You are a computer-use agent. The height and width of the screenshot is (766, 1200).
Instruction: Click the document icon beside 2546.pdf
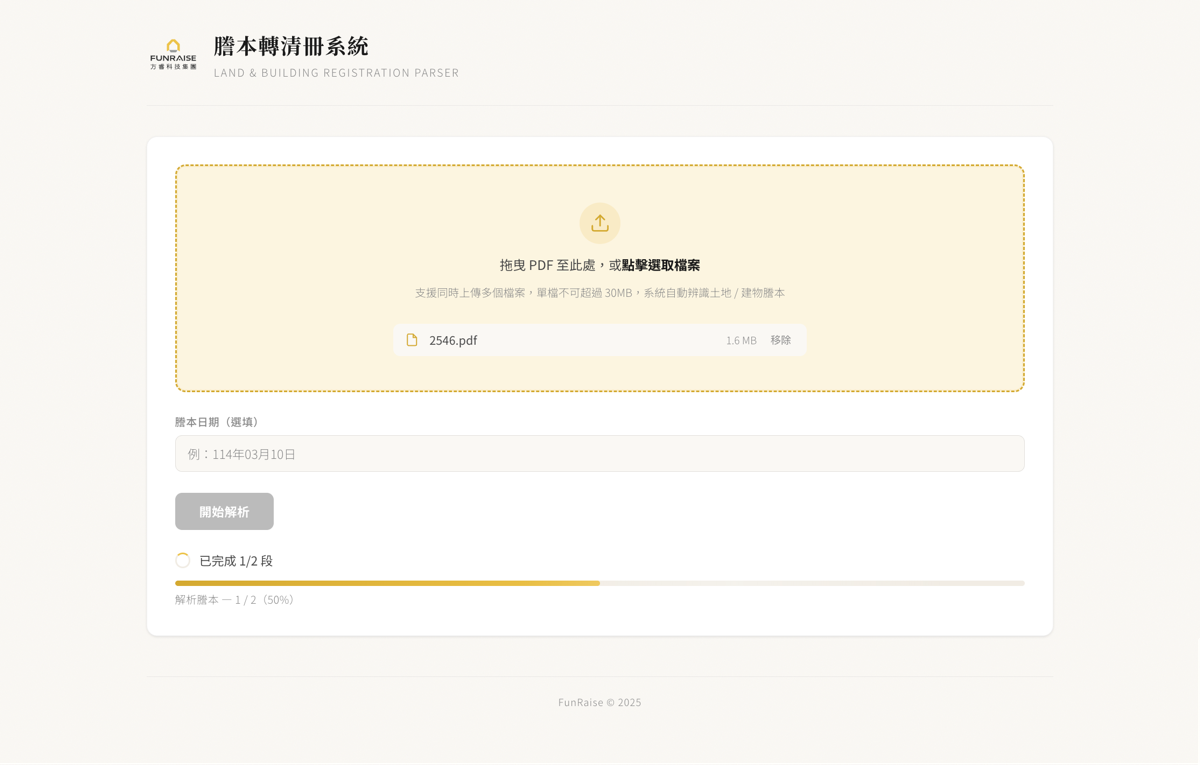pos(412,340)
